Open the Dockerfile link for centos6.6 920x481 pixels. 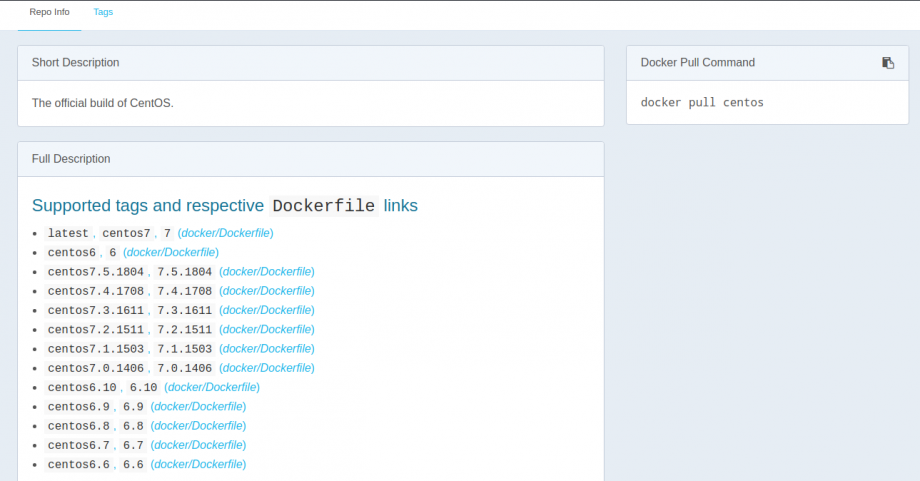click(x=198, y=464)
